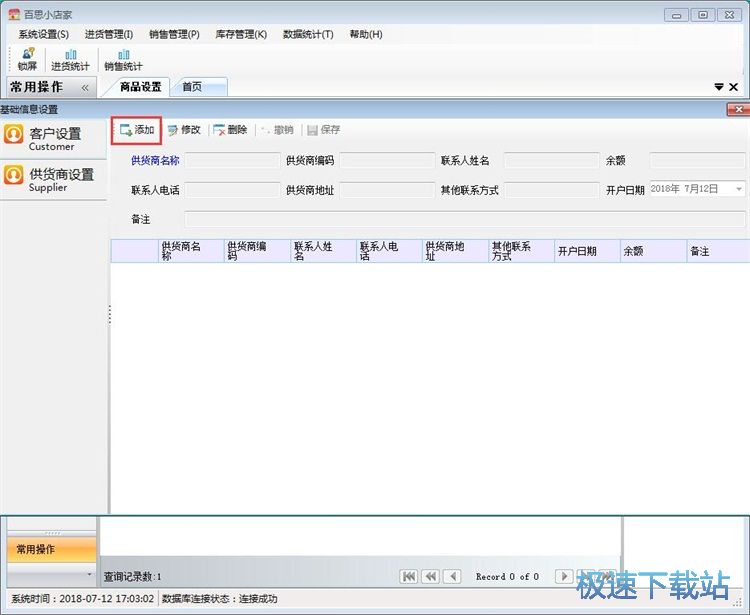Open navigation pane options small arrow
750x615 pixels.
[89, 573]
